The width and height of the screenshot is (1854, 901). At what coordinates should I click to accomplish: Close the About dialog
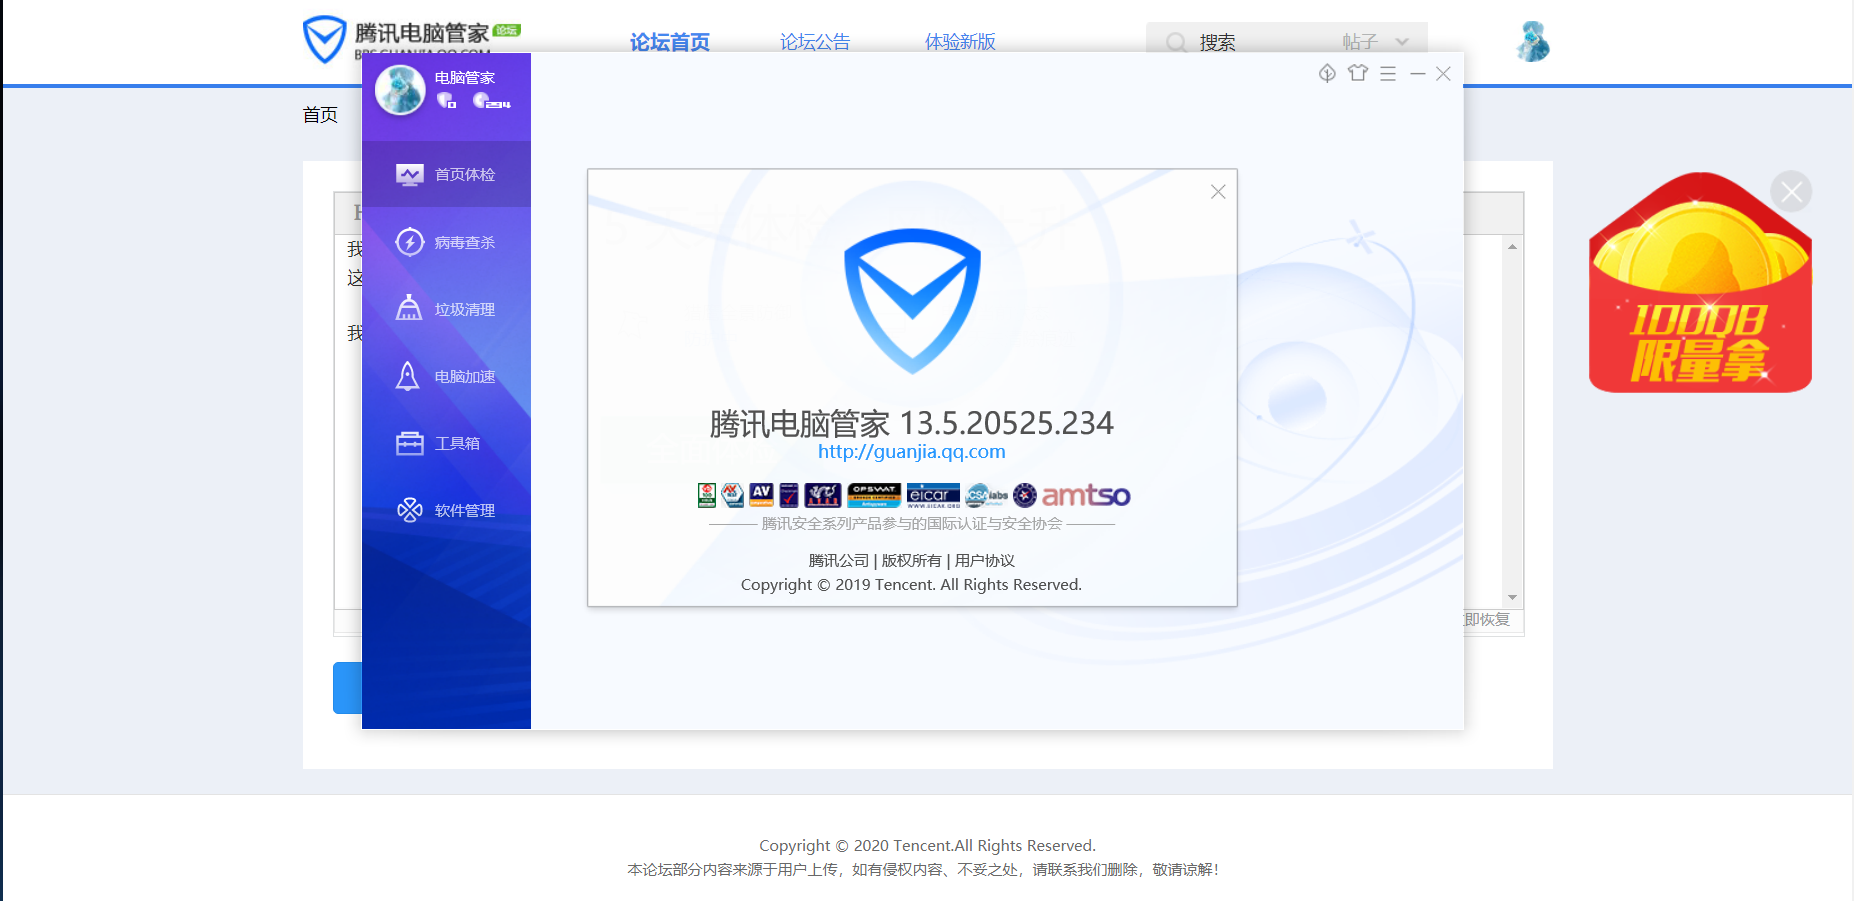tap(1218, 191)
